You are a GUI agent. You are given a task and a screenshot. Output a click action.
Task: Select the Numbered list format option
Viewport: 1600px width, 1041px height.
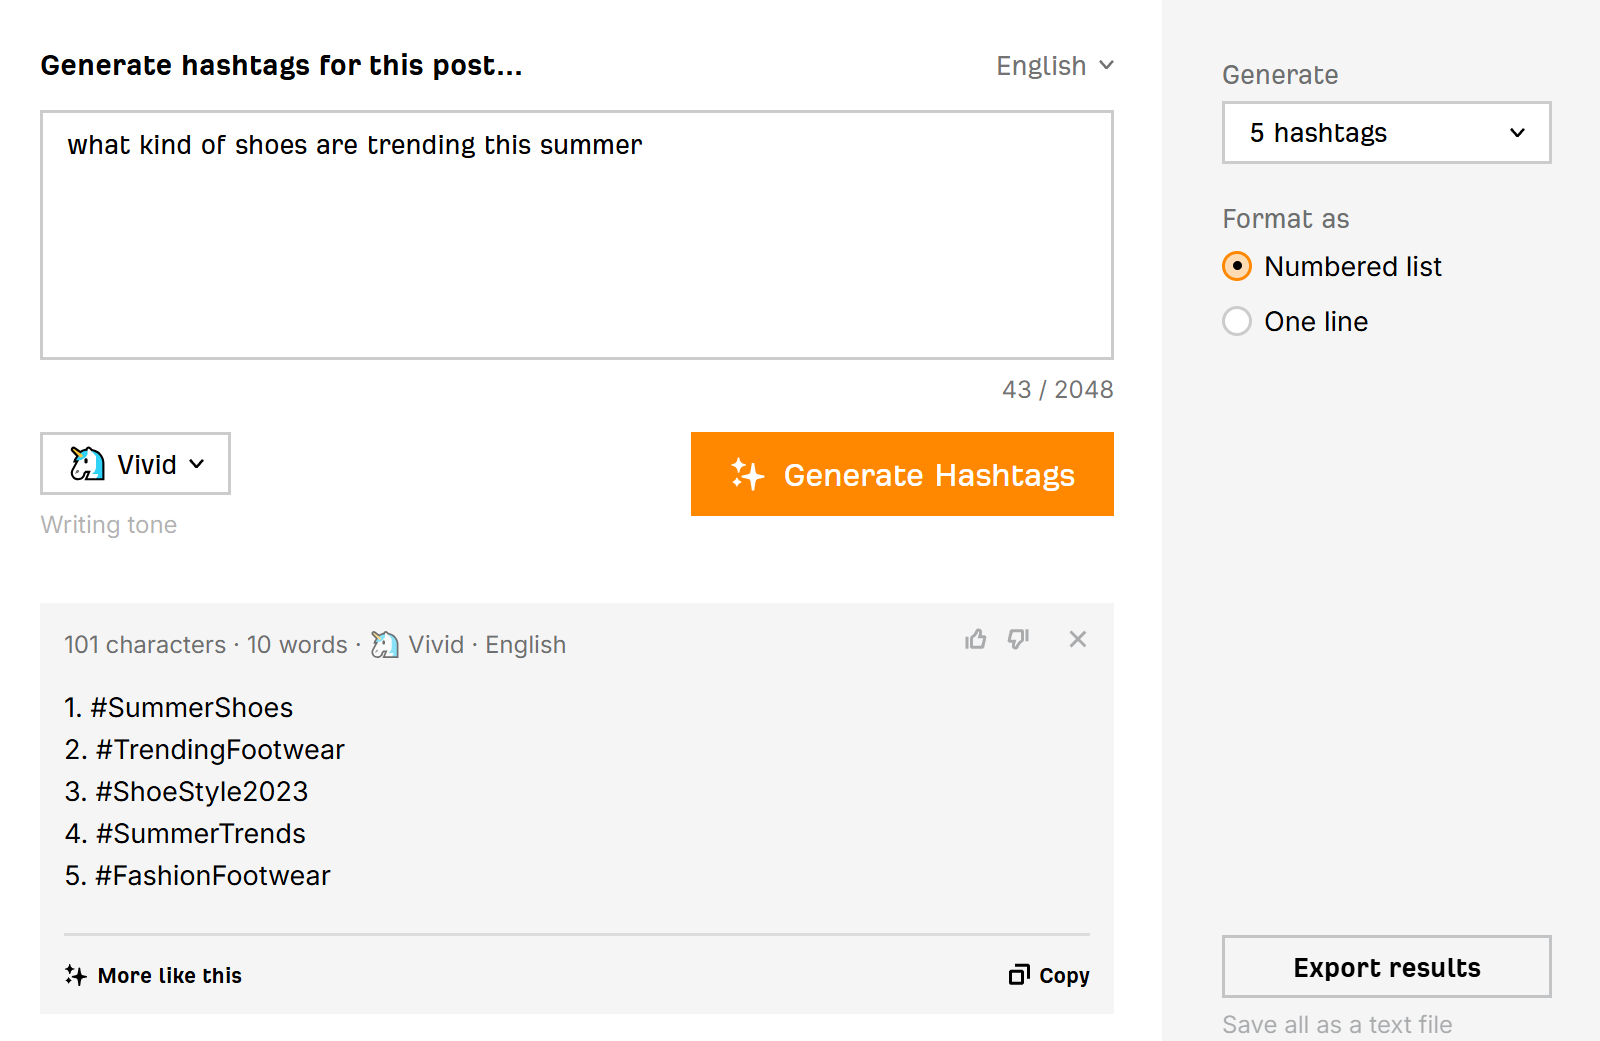[x=1237, y=267]
